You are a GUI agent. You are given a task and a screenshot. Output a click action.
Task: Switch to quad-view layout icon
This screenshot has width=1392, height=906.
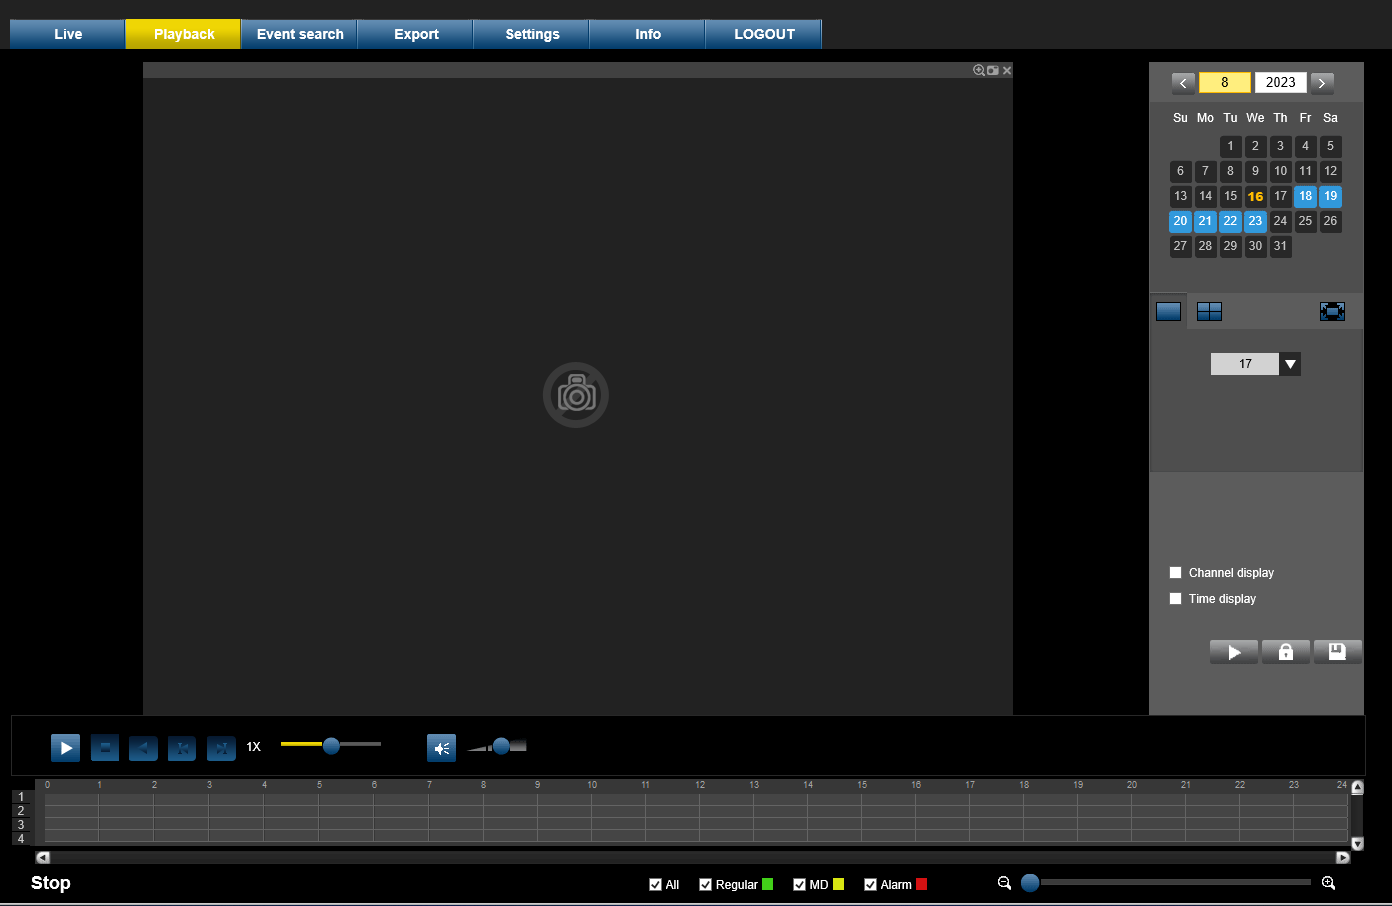[x=1209, y=311]
